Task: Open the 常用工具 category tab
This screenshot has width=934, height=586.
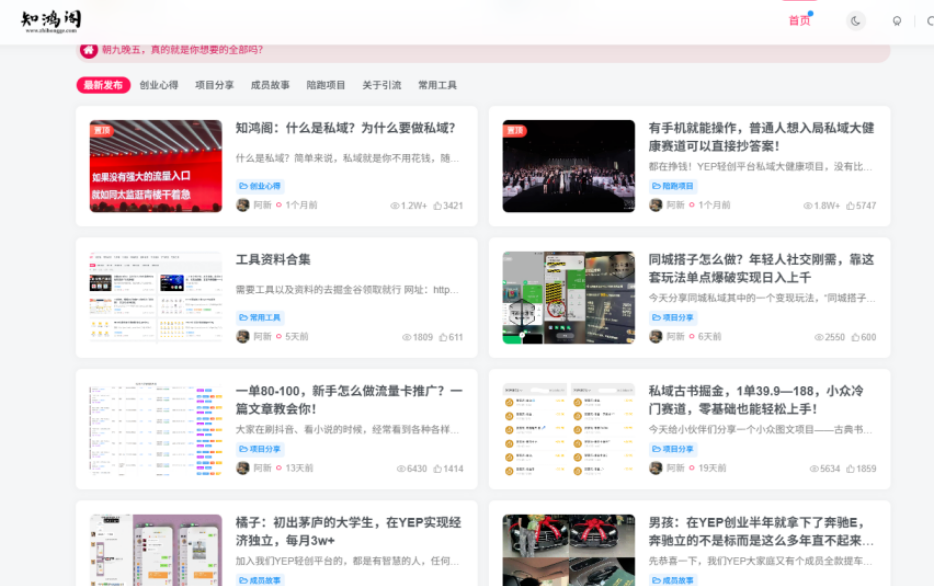Action: (437, 86)
